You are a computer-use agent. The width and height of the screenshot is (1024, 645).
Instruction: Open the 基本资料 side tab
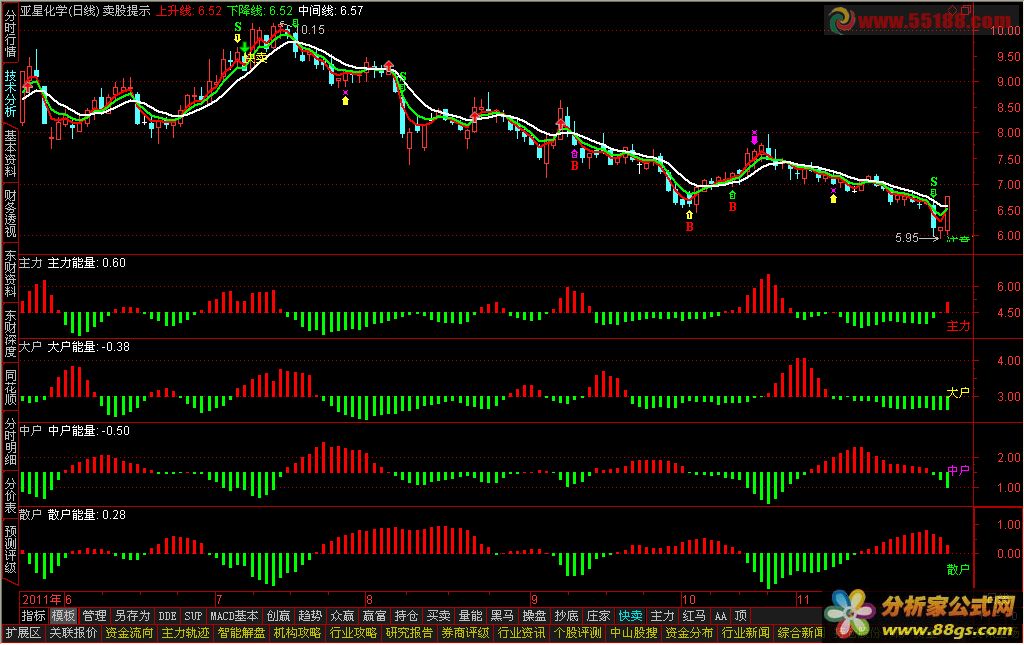tap(10, 154)
